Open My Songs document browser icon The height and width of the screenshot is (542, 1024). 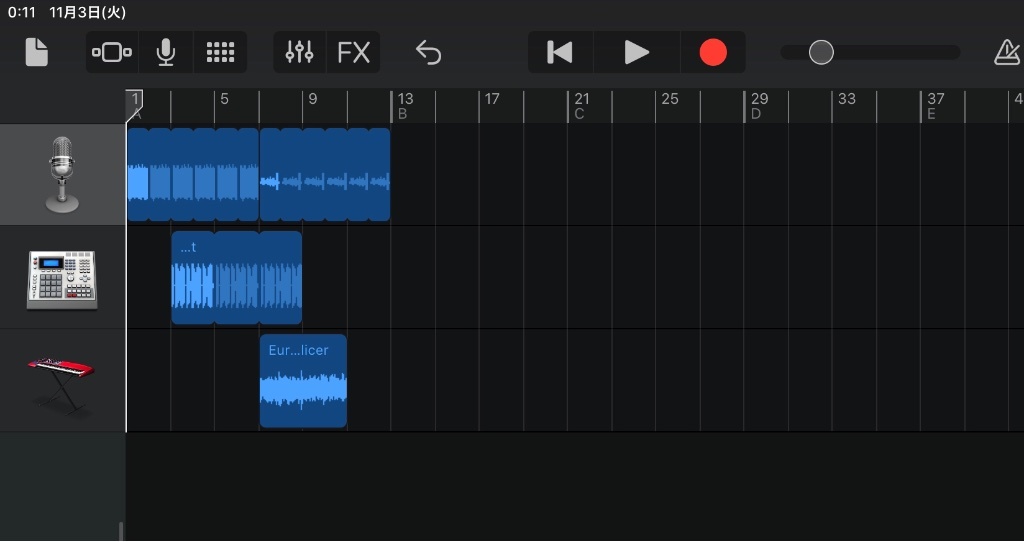click(x=37, y=52)
